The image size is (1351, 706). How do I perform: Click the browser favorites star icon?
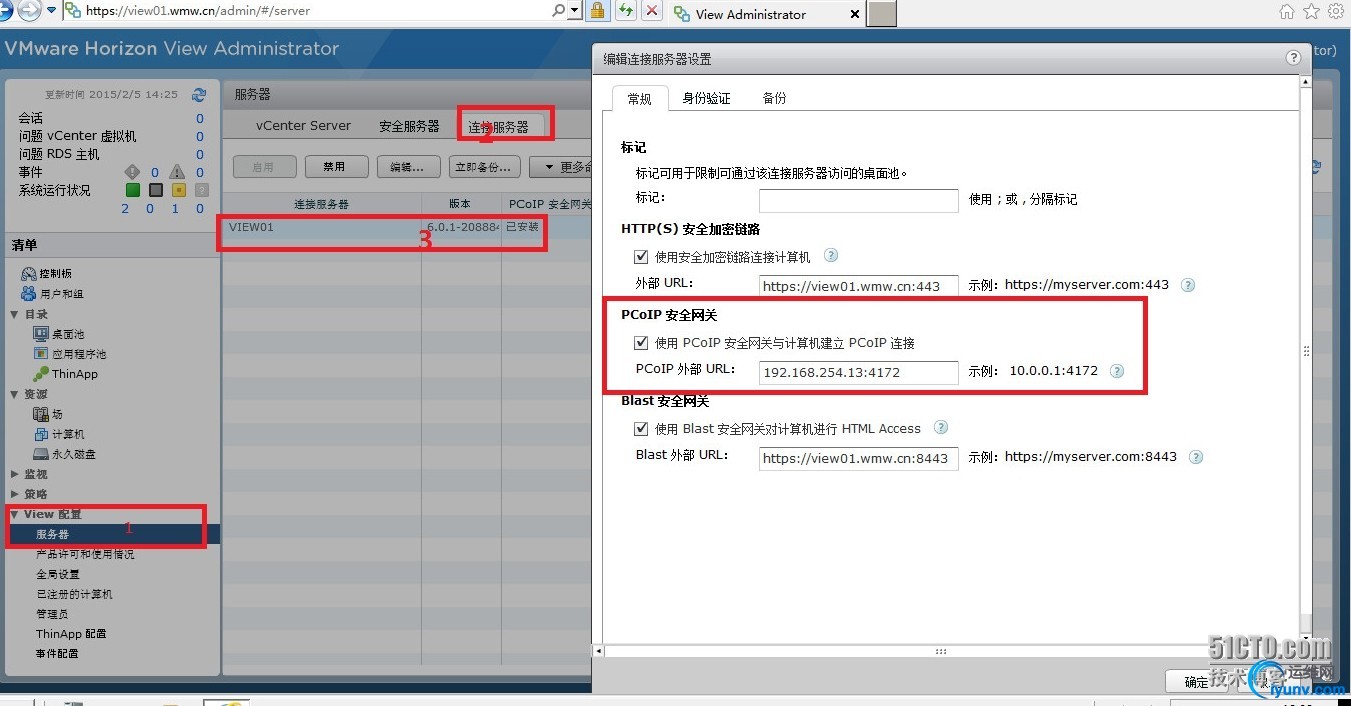tap(1312, 11)
